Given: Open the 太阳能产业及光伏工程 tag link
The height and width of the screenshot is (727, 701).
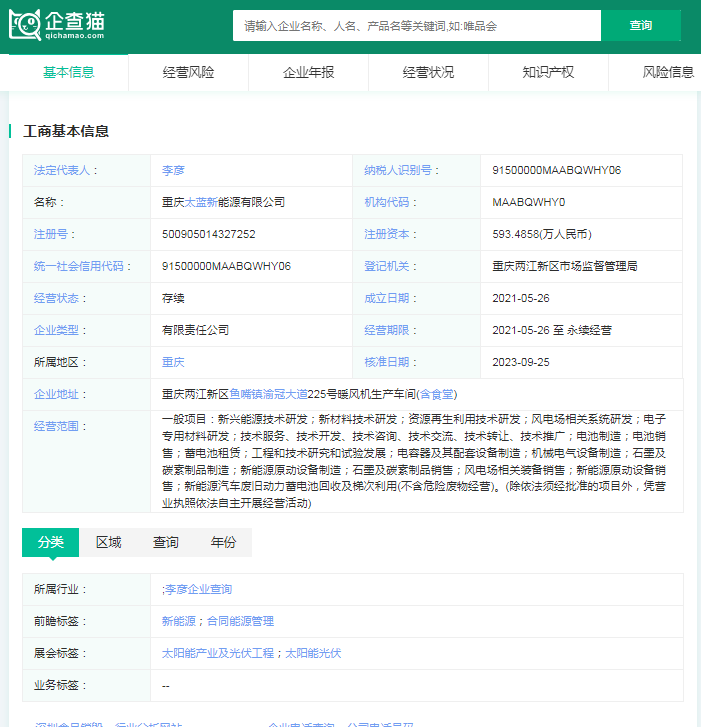Looking at the screenshot, I should [218, 654].
